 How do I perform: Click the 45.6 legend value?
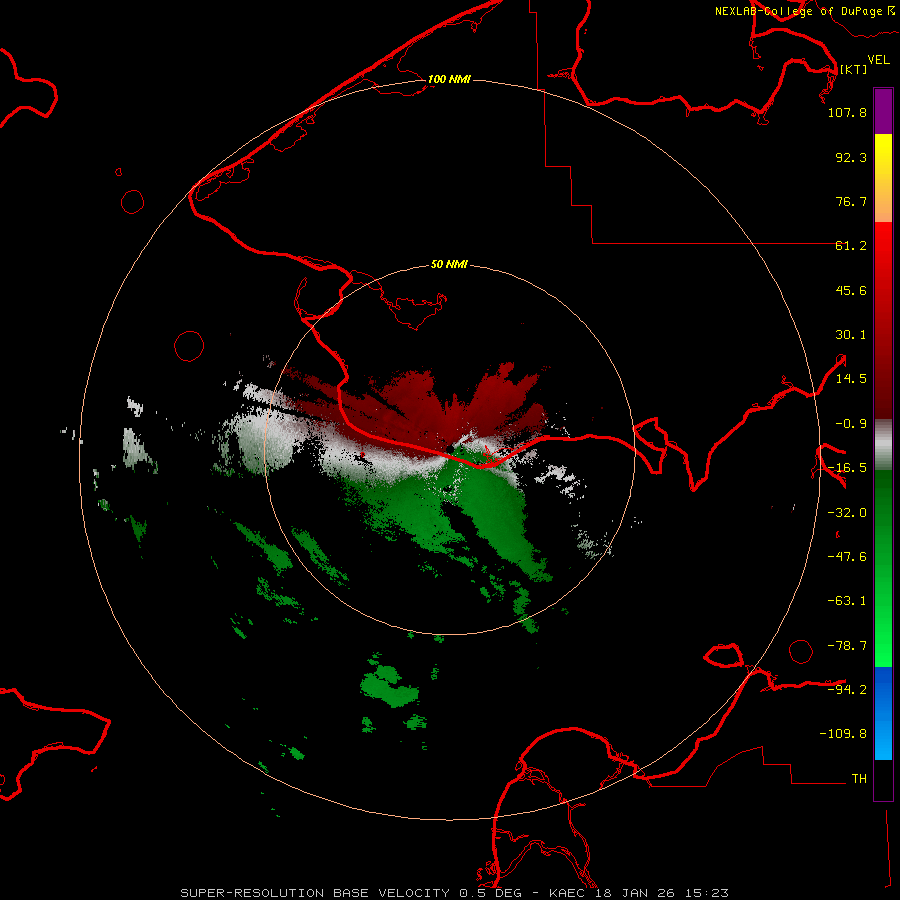(x=851, y=290)
